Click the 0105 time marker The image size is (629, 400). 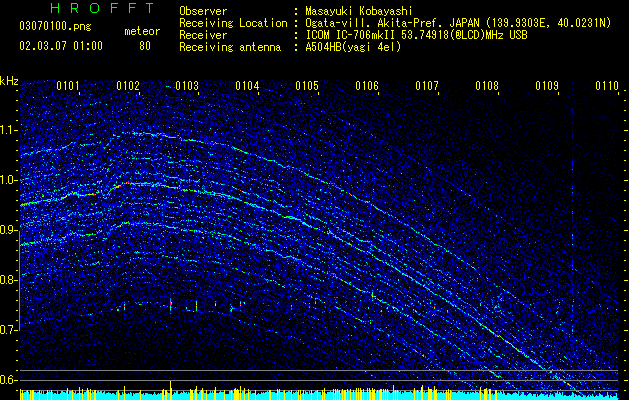[307, 86]
